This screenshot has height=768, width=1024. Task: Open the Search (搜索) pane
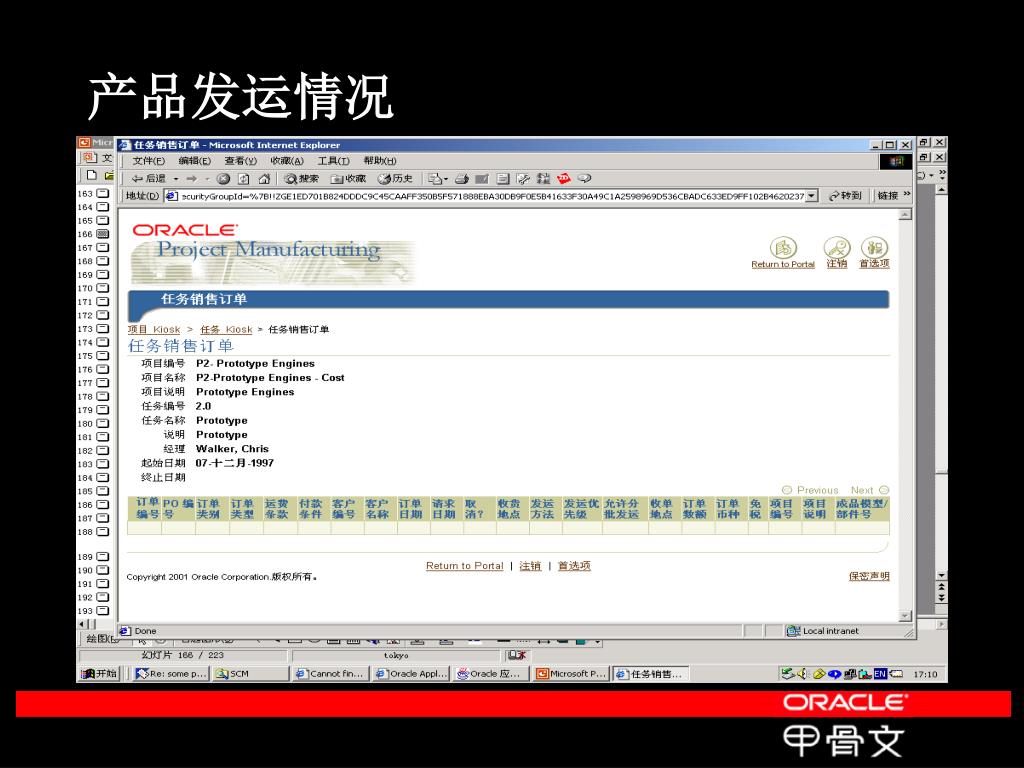coord(301,178)
